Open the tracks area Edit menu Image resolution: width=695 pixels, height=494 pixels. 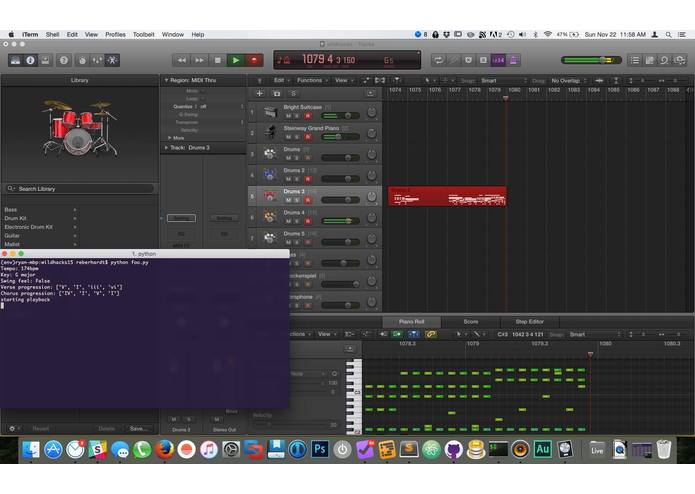click(281, 80)
